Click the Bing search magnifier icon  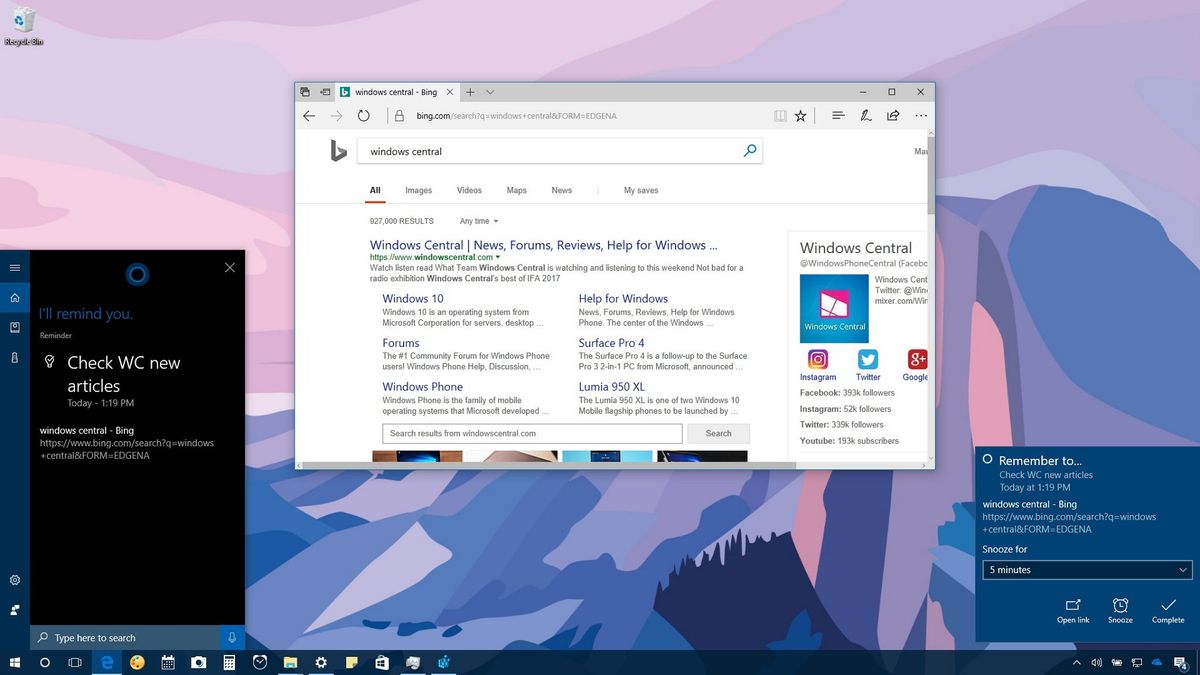(750, 151)
